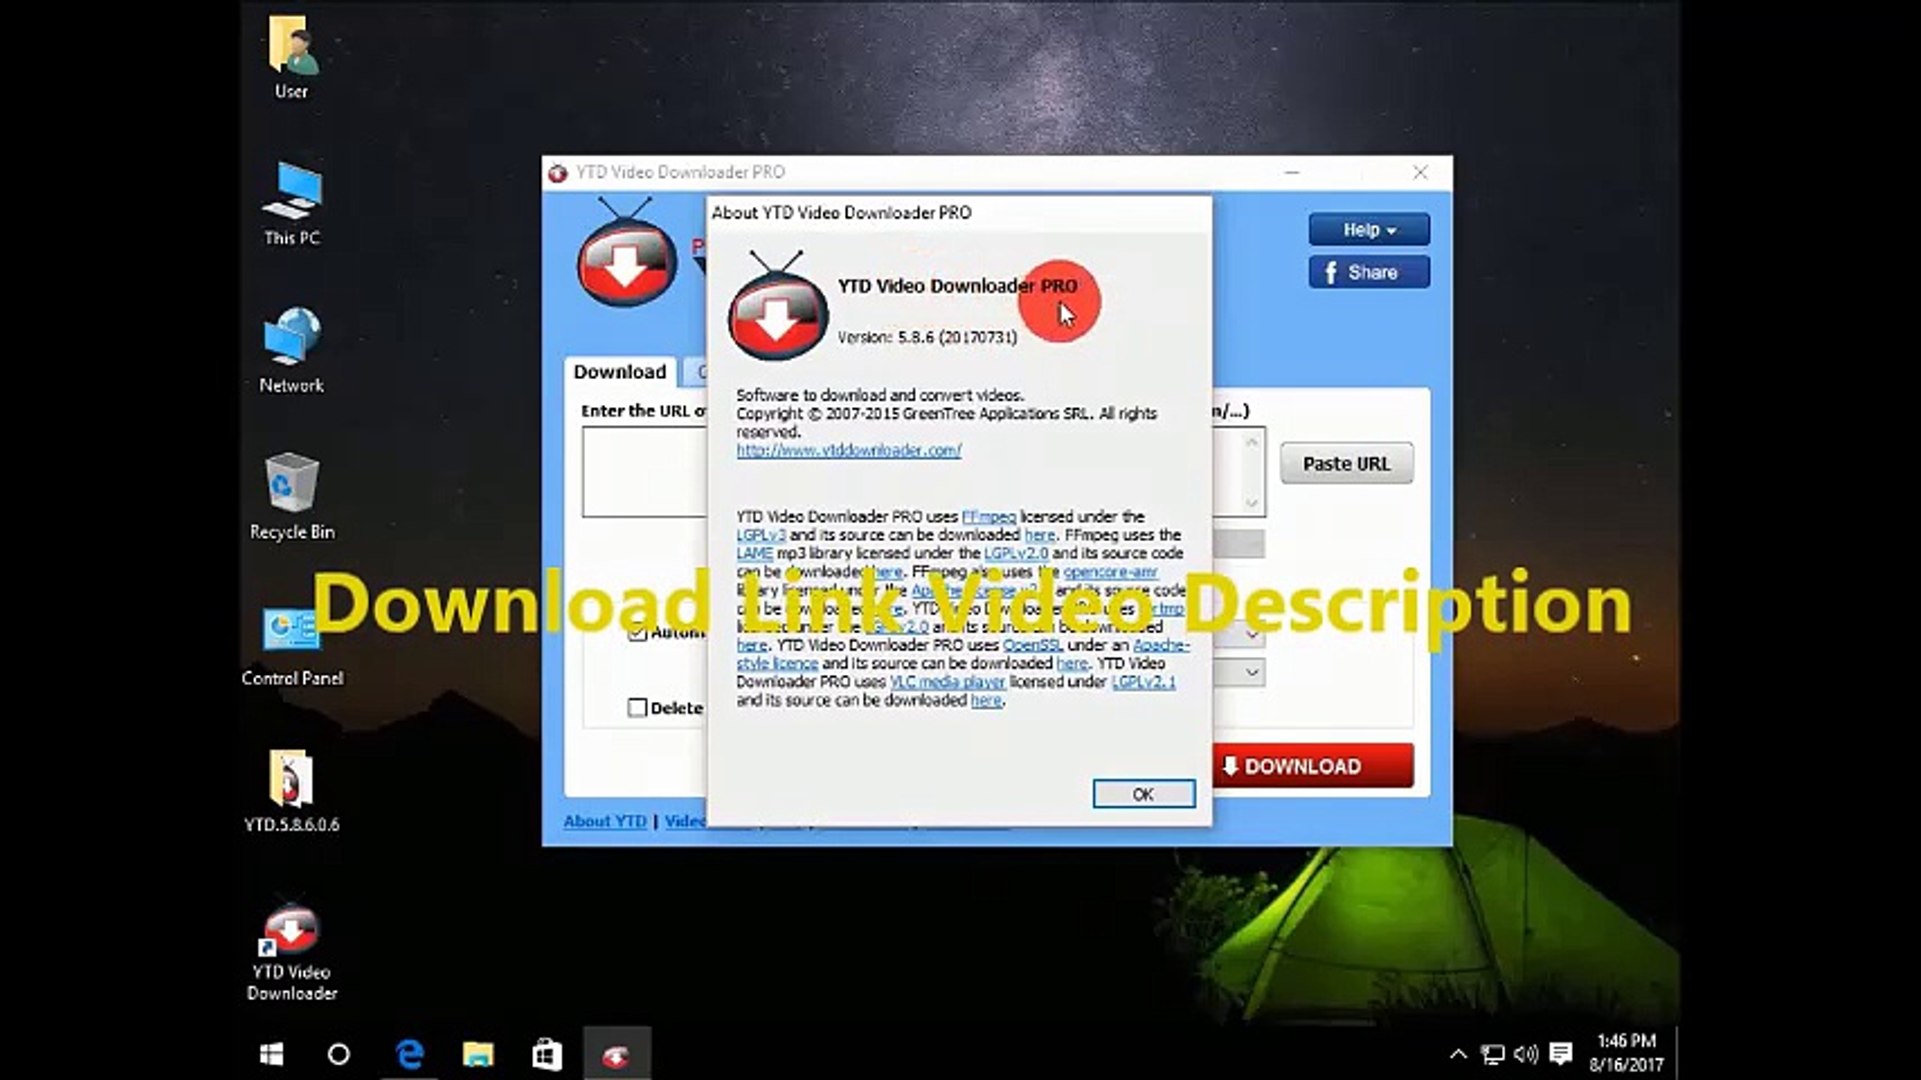Click Show Desktop strip at taskbar end
The width and height of the screenshot is (1921, 1080).
click(1676, 1054)
